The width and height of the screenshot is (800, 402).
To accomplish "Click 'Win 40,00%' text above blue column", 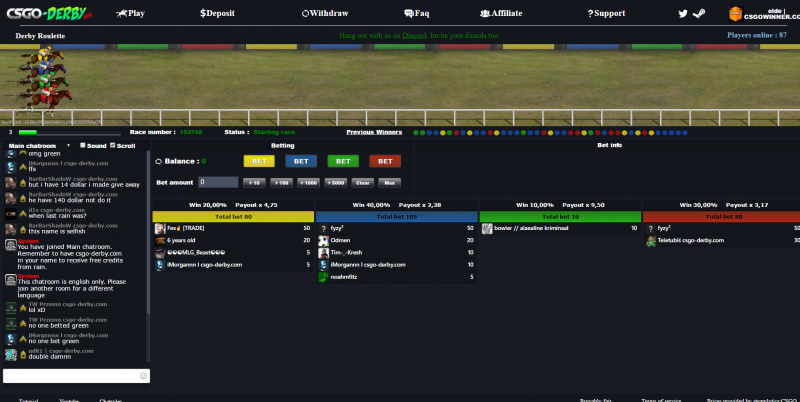I will [x=371, y=205].
